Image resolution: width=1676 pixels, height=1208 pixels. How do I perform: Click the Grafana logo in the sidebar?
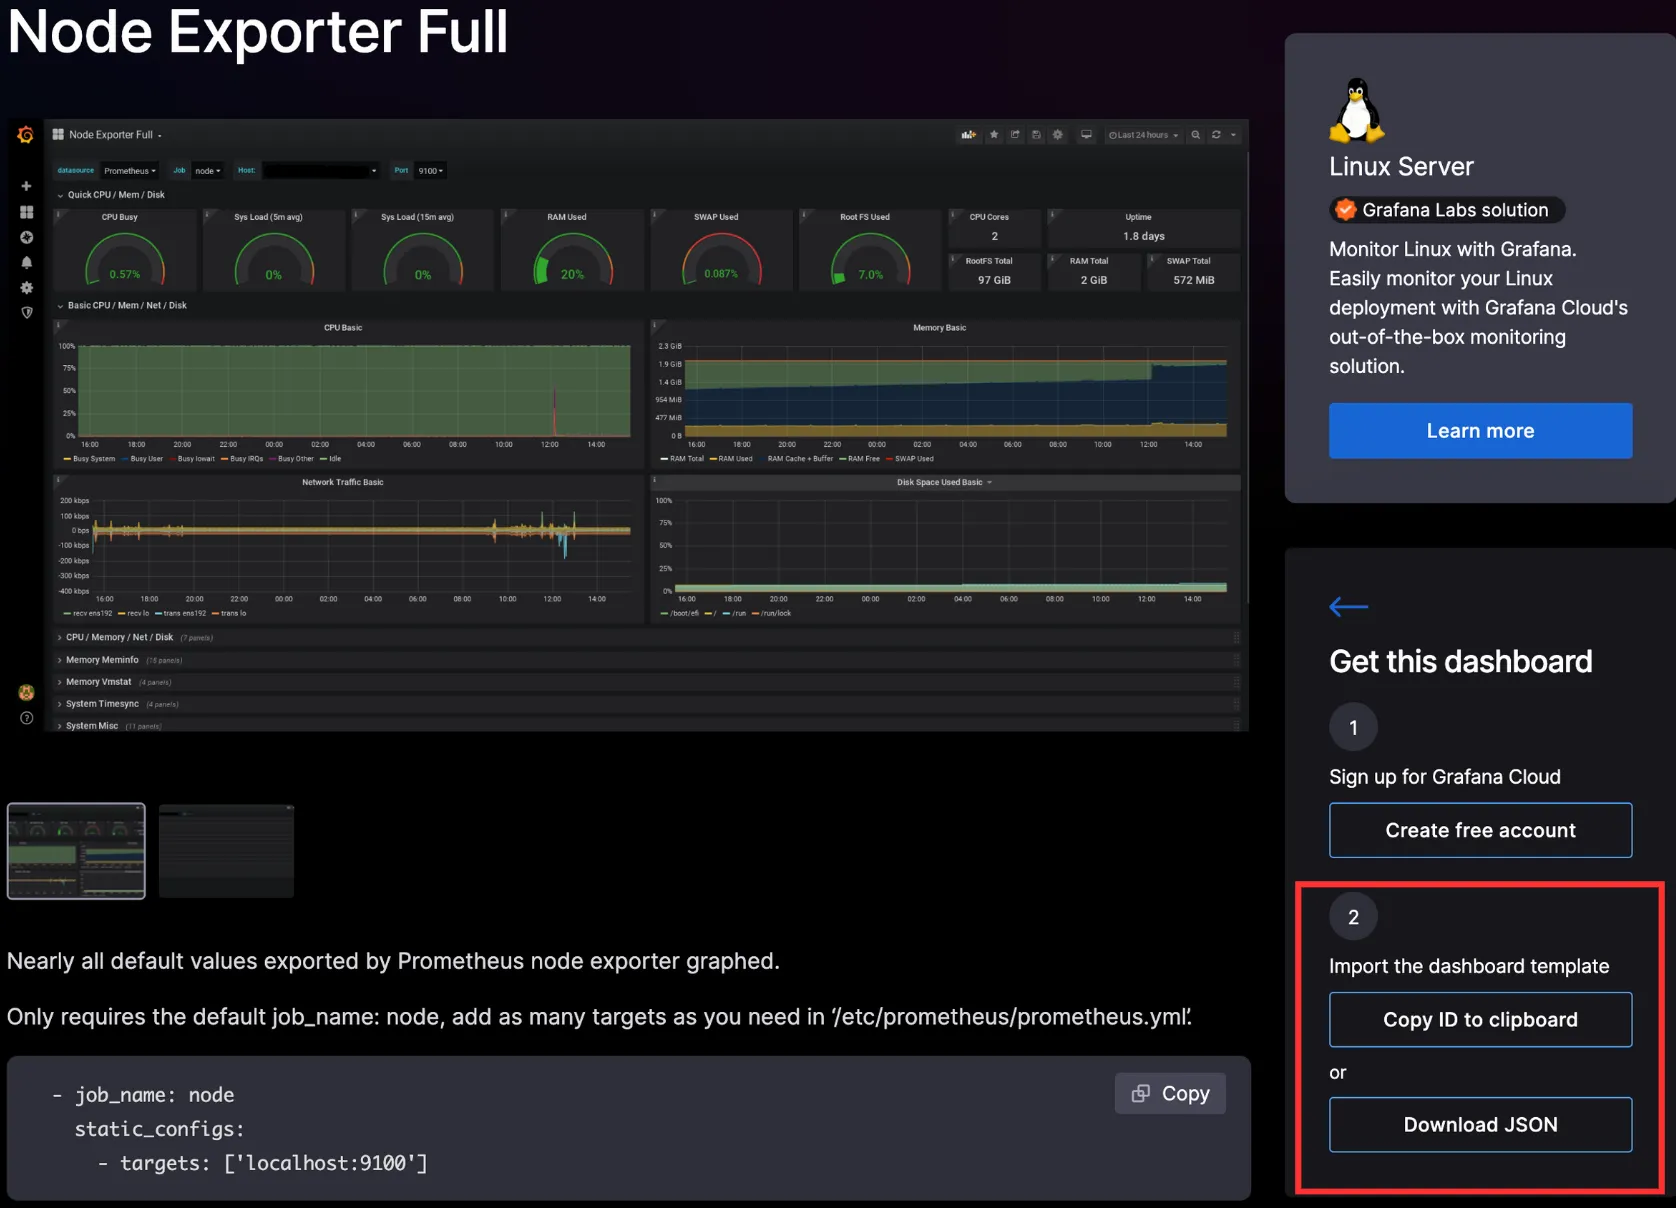point(26,135)
